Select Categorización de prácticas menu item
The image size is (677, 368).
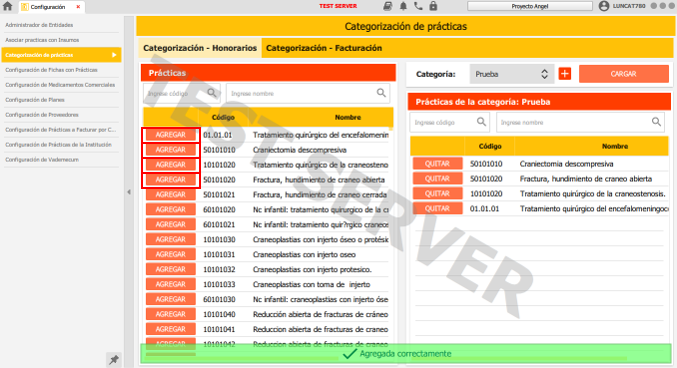tap(61, 55)
